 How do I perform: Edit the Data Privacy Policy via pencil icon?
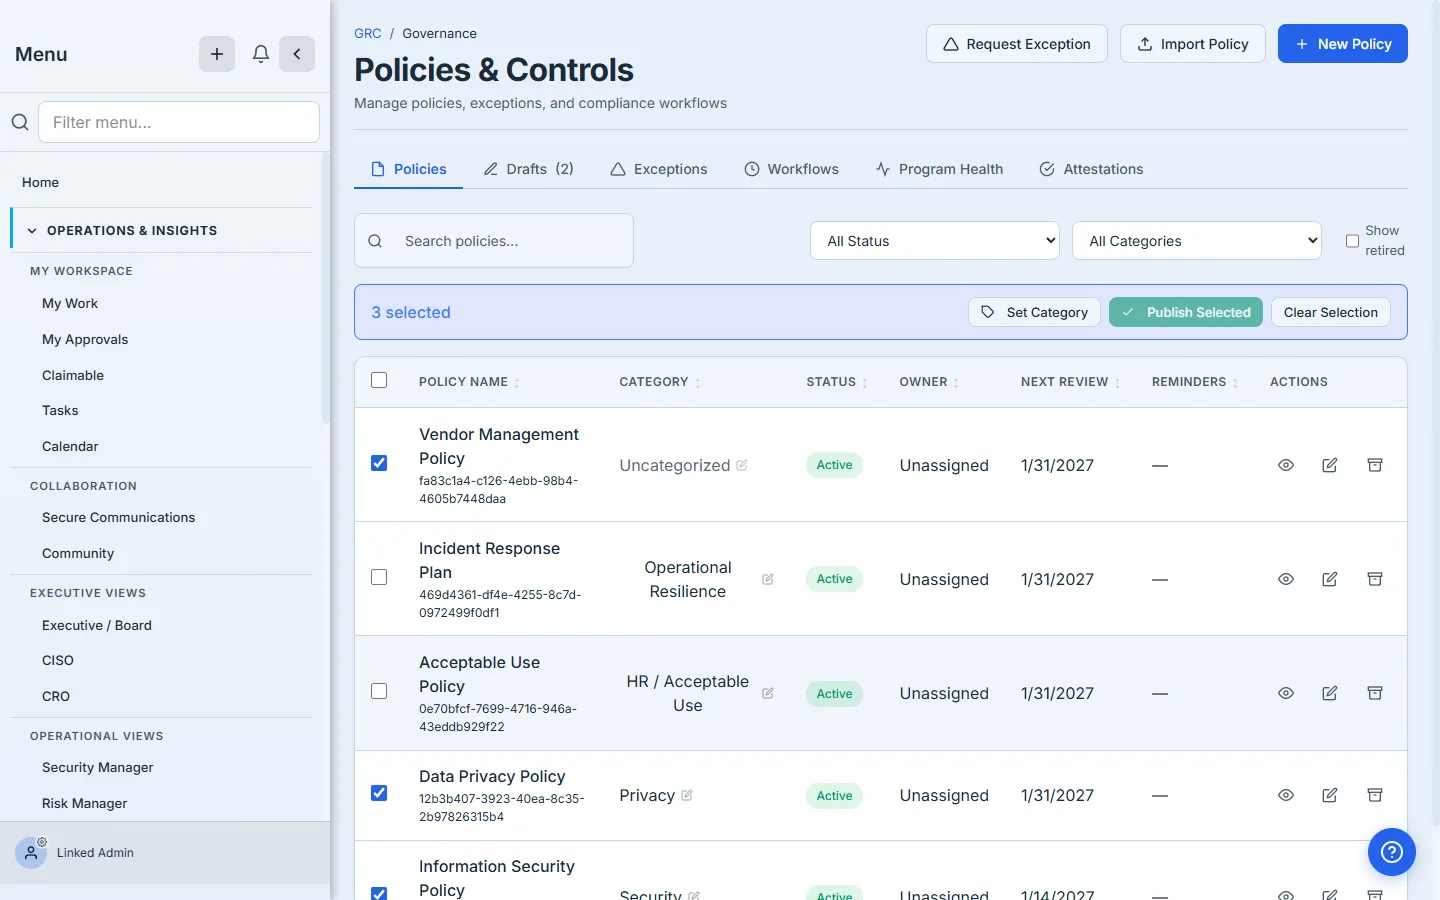coord(1330,795)
